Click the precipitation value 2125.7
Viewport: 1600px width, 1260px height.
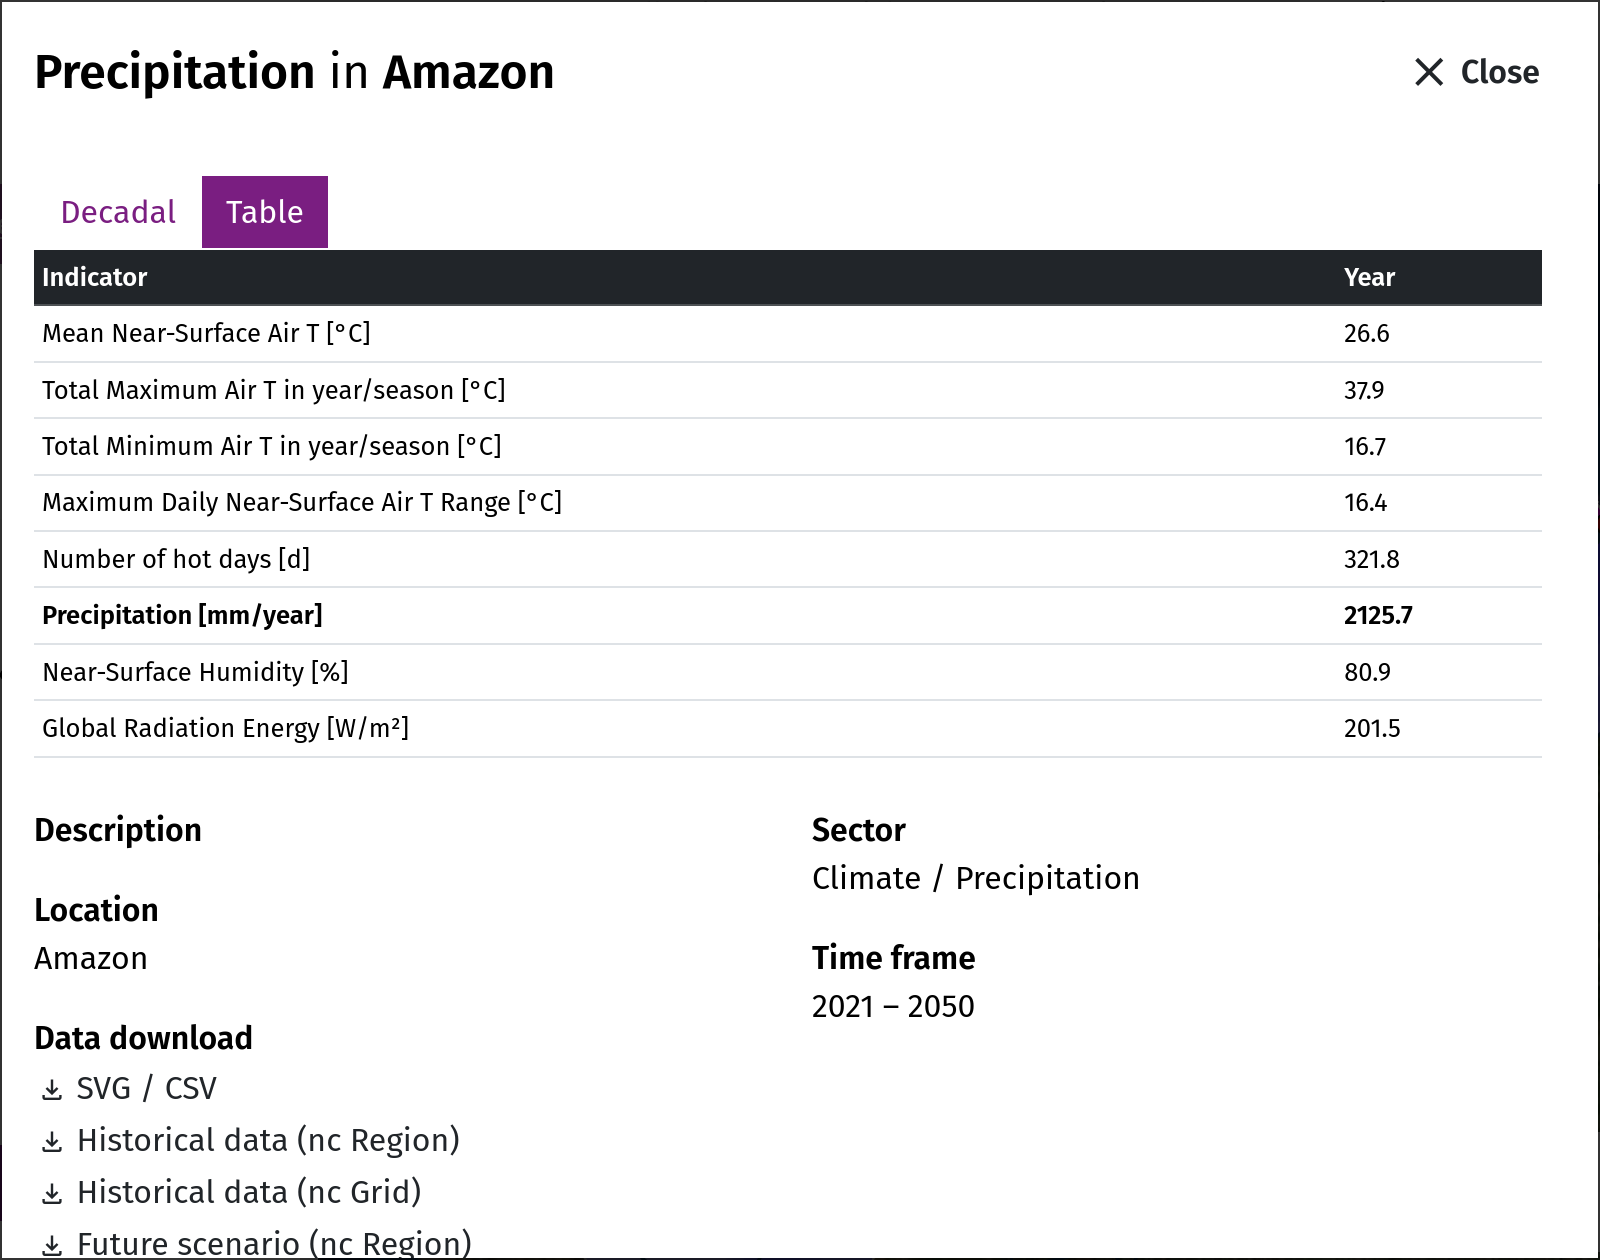(x=1378, y=615)
